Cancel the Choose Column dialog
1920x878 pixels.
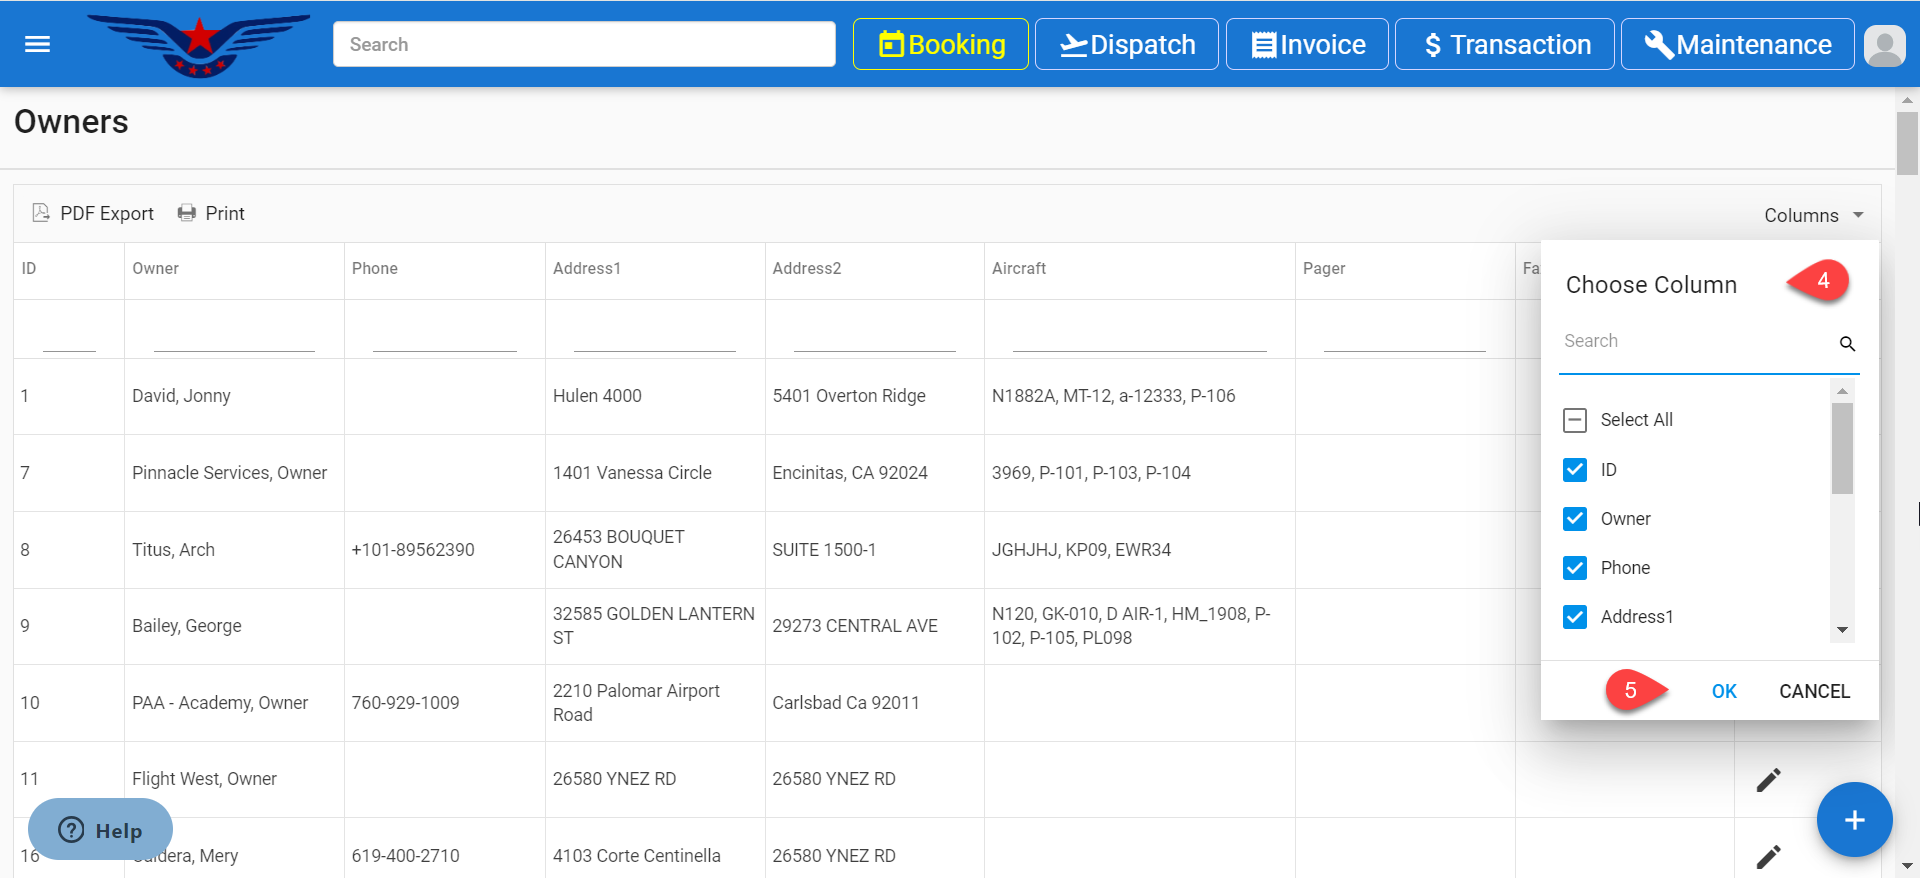(1814, 691)
